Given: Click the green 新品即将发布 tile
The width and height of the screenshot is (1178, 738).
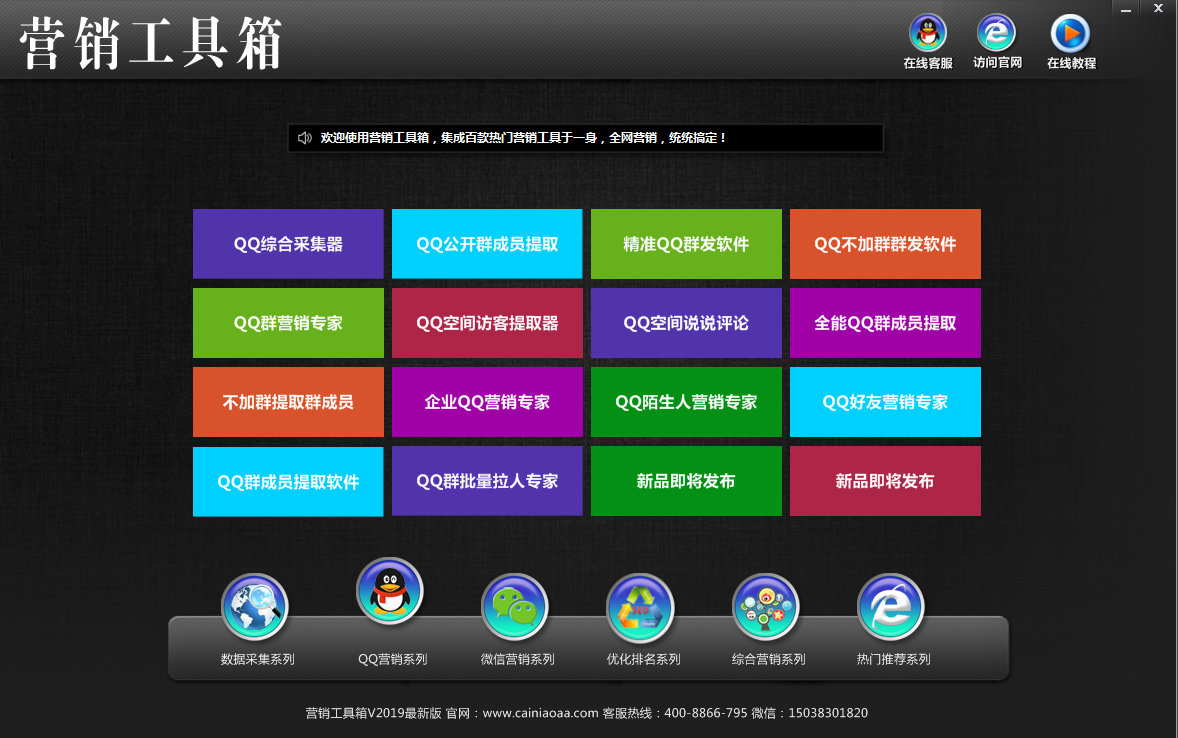Looking at the screenshot, I should 687,481.
